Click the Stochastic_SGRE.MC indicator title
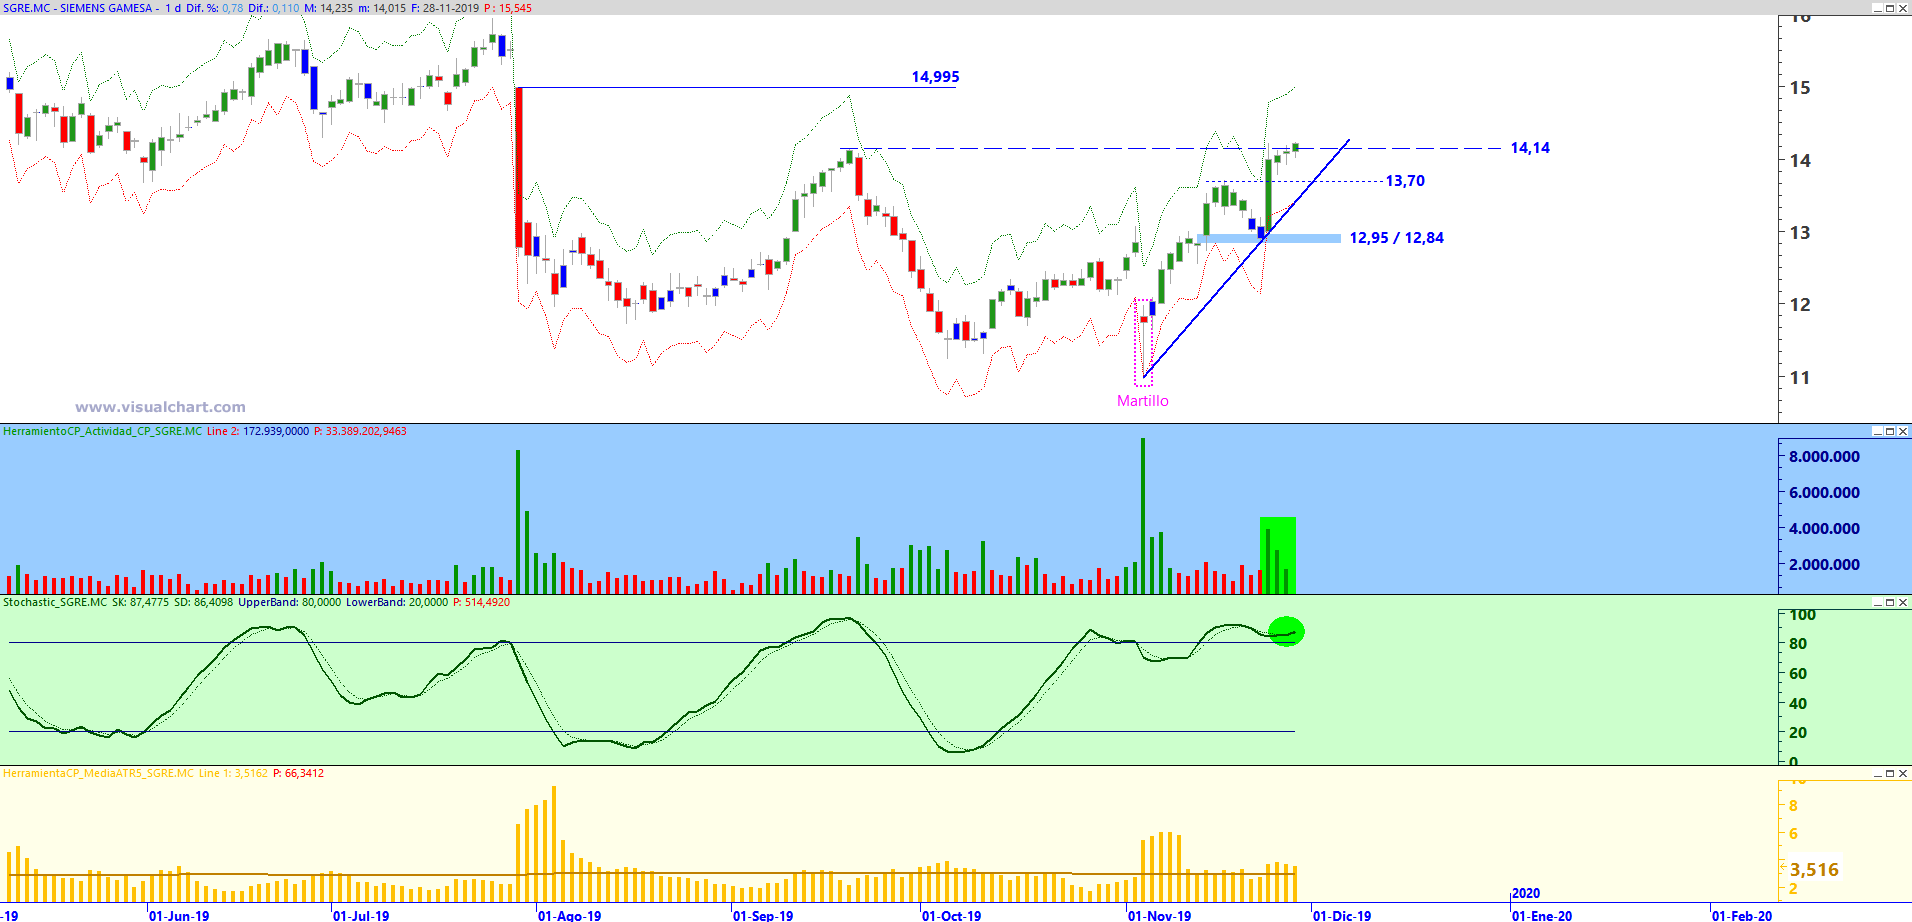Image resolution: width=1912 pixels, height=922 pixels. coord(55,602)
